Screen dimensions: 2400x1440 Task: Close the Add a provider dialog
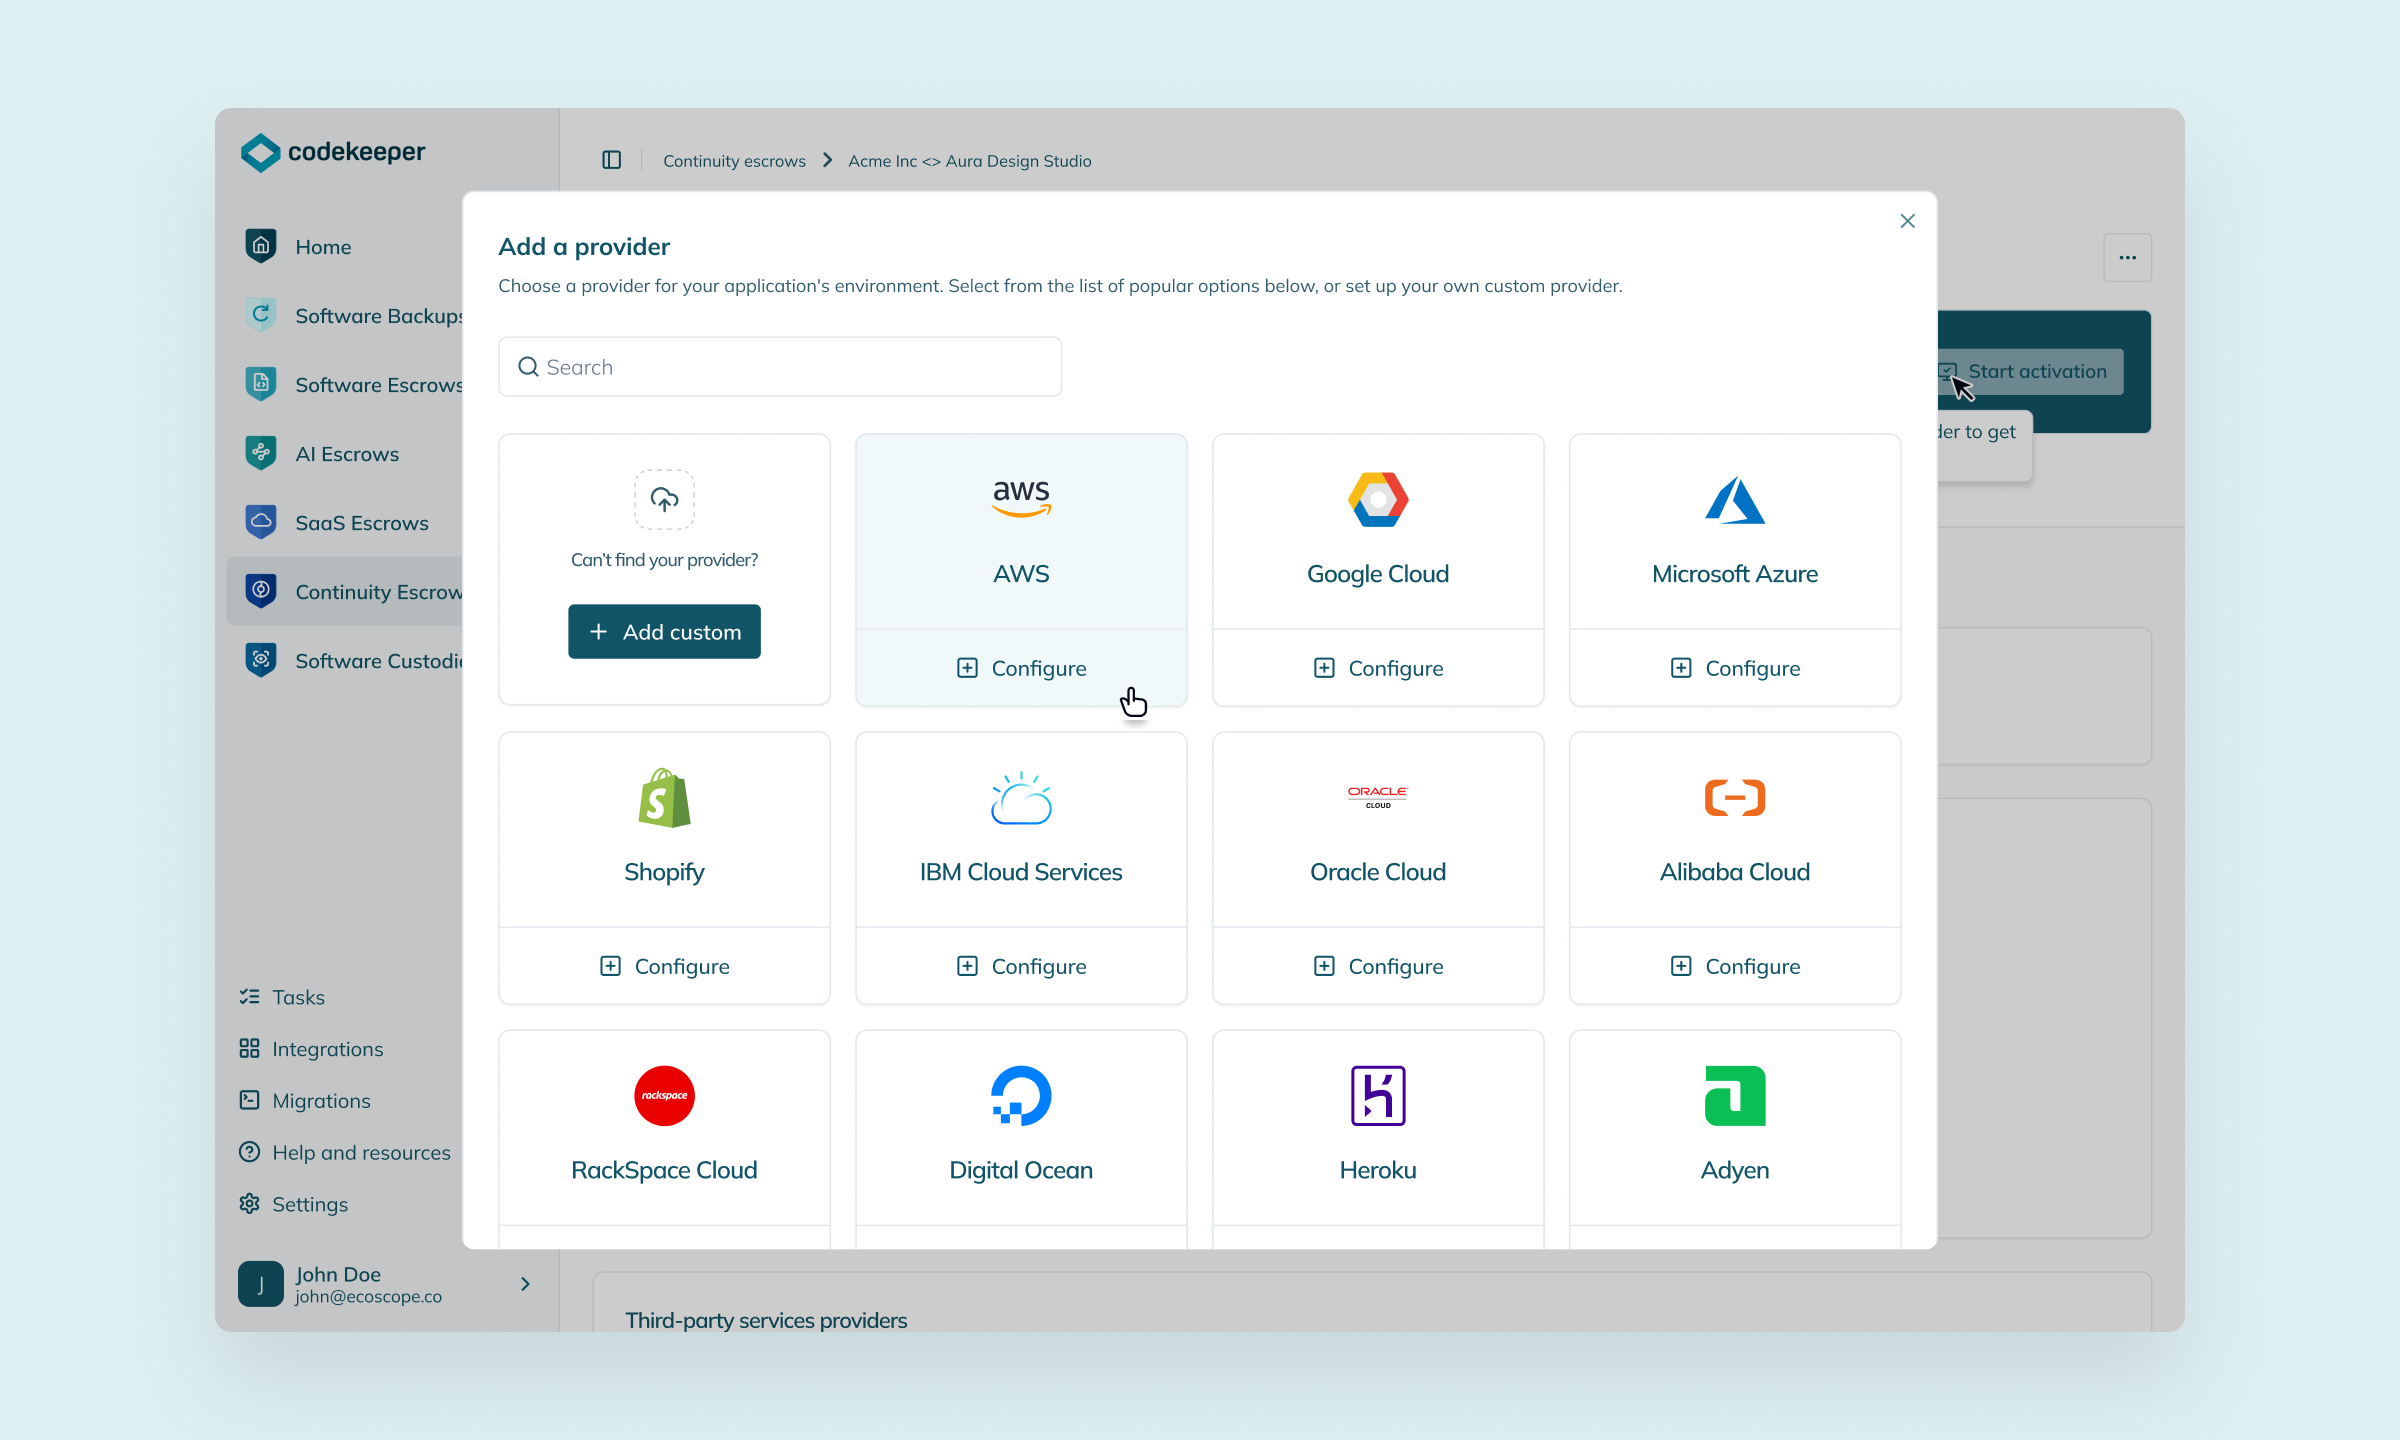pos(1907,221)
